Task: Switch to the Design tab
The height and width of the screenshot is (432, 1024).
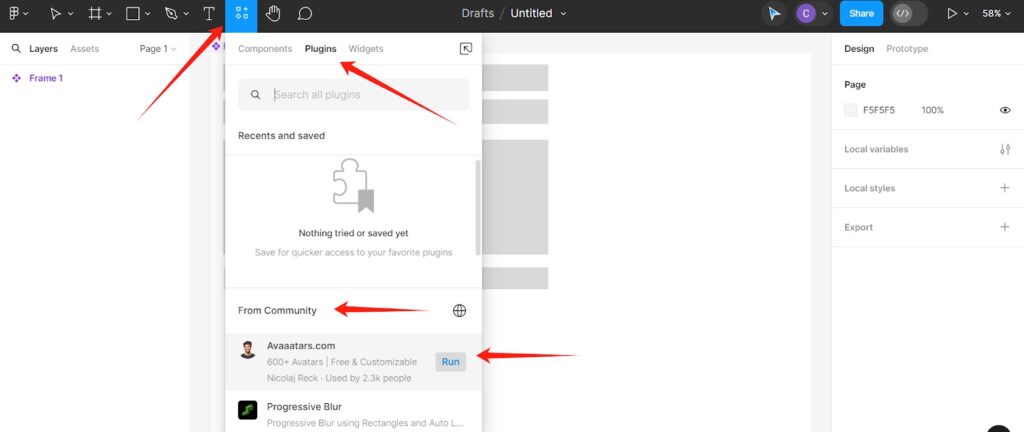Action: click(x=859, y=49)
